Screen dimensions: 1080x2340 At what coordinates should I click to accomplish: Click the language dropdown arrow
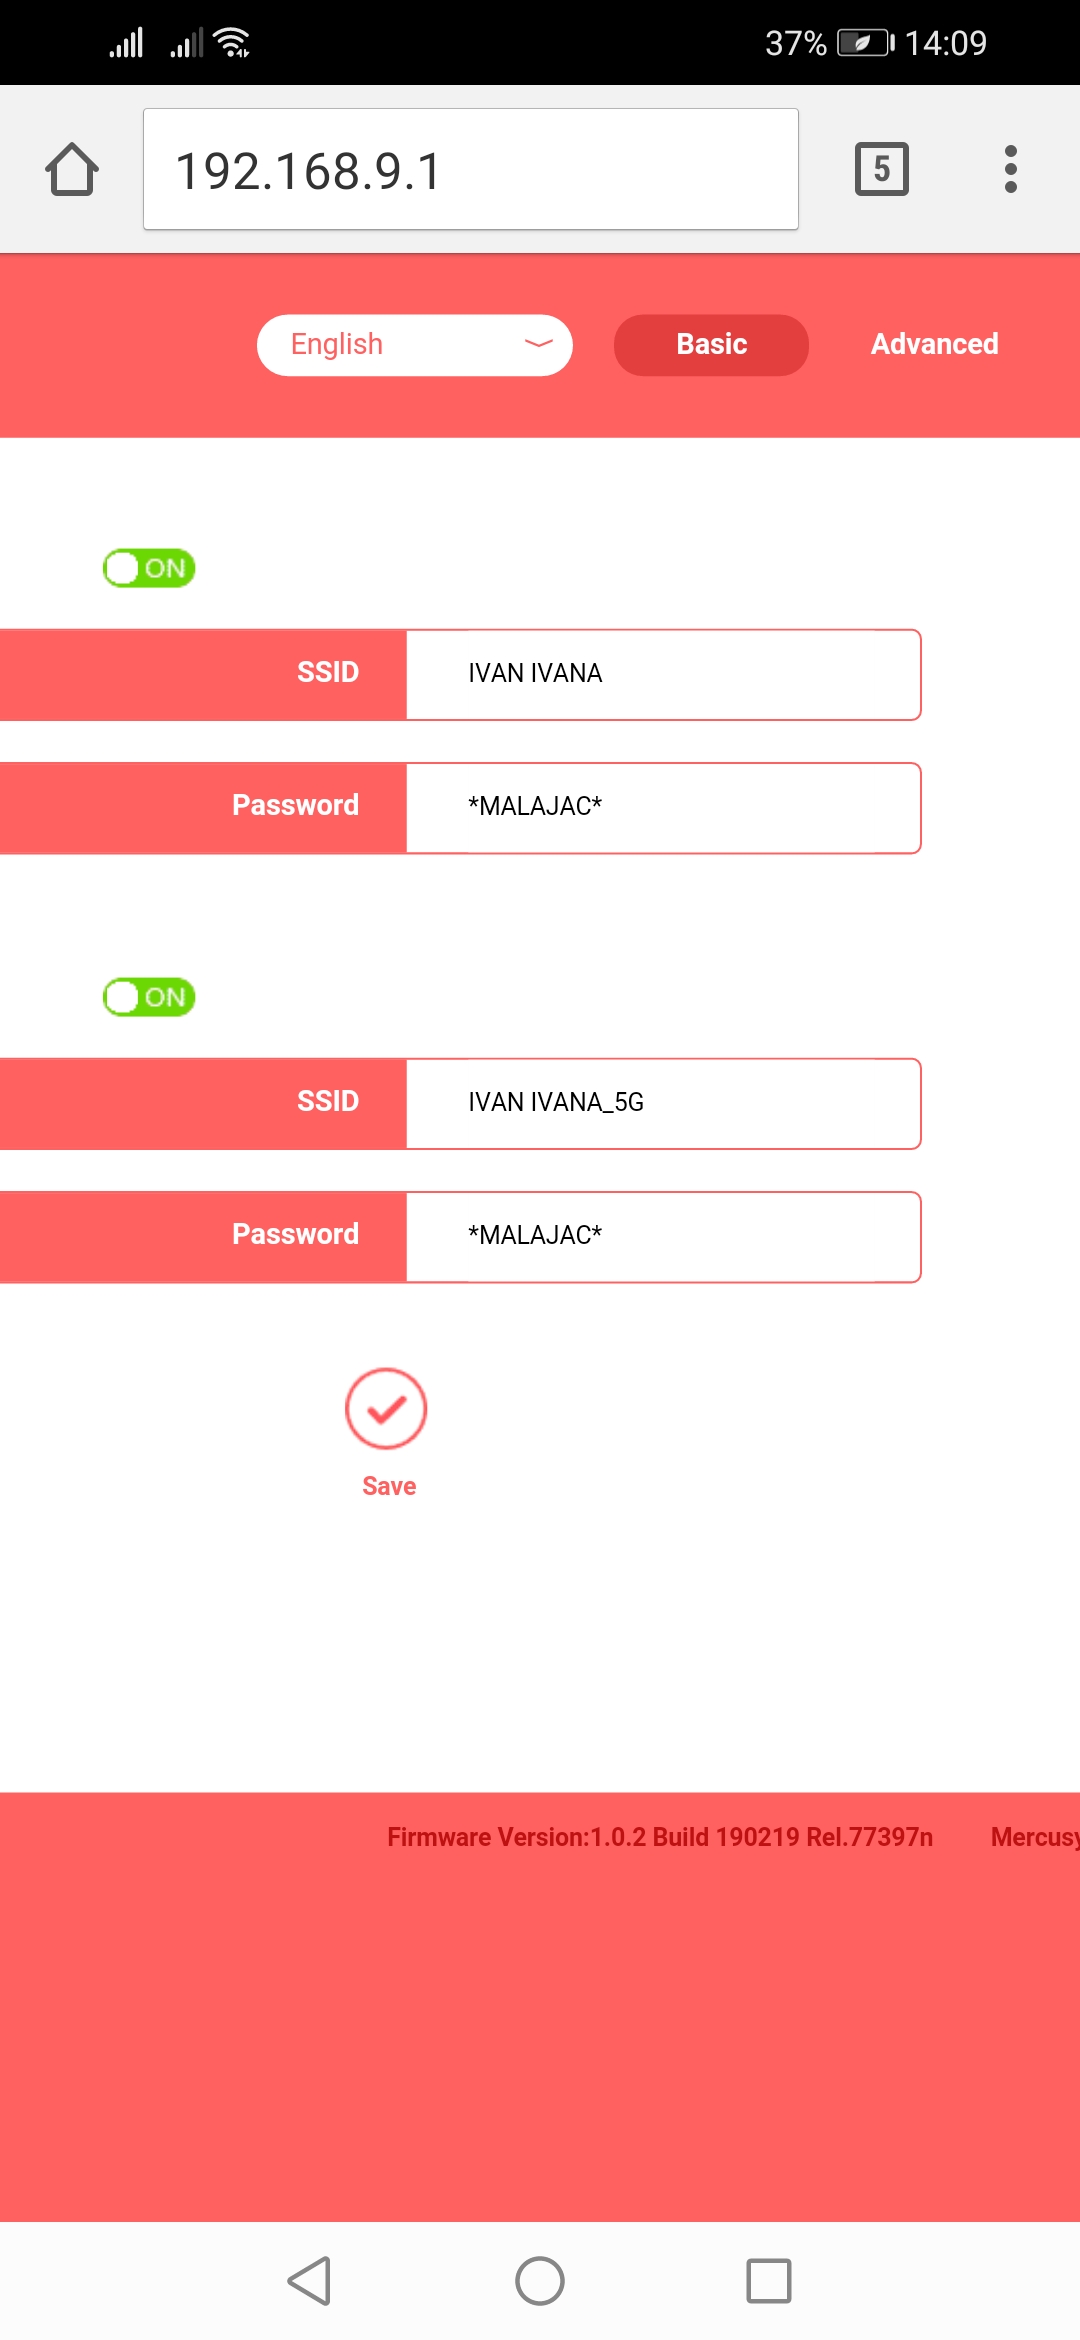[538, 344]
